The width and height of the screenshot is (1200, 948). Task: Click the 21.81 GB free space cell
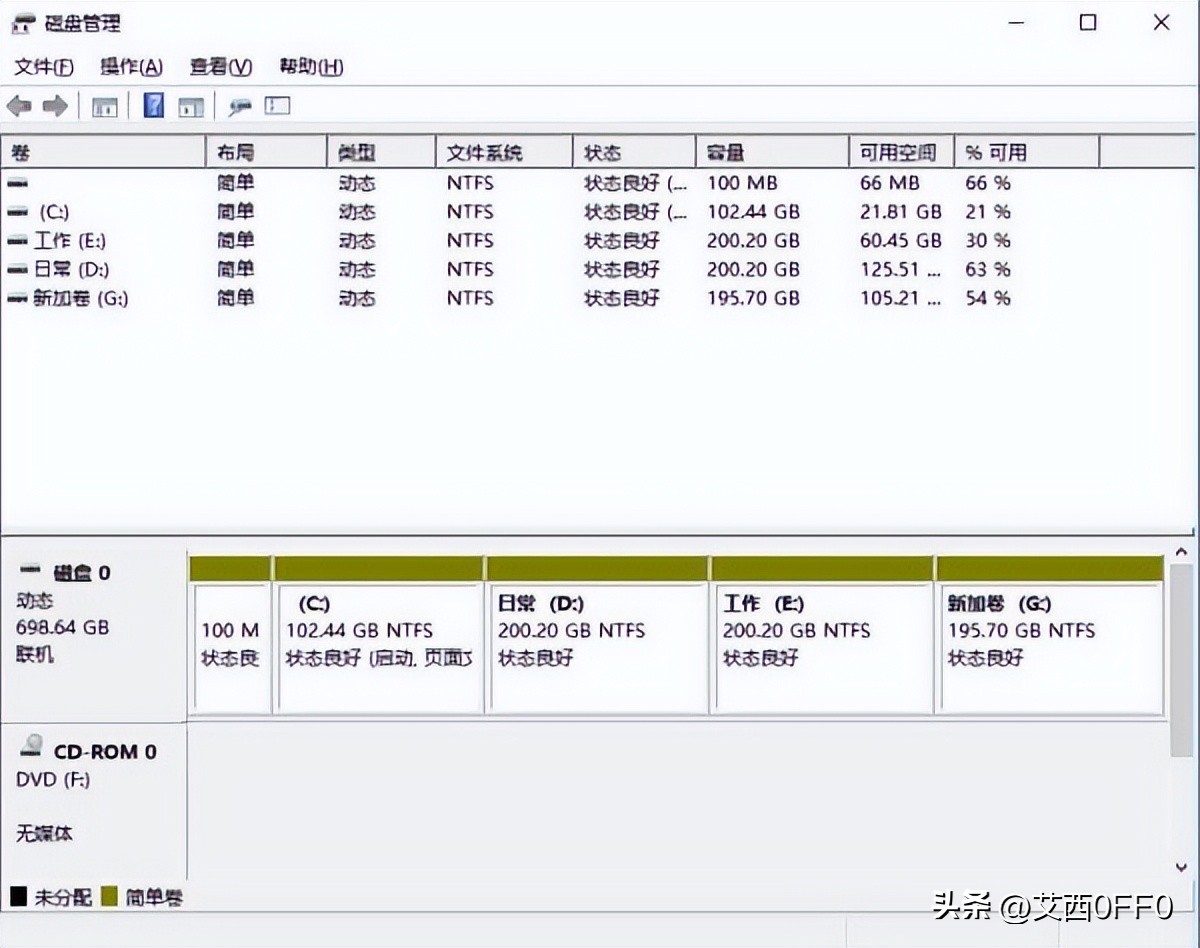(x=901, y=212)
